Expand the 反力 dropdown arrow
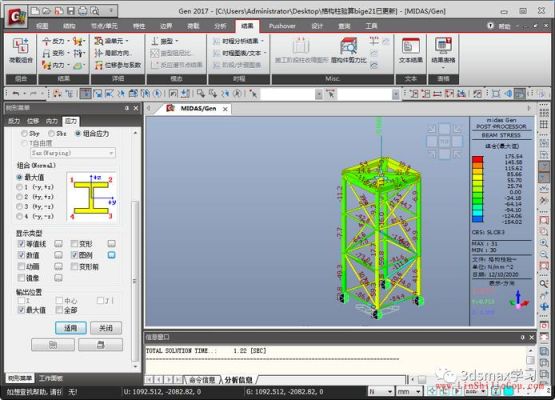This screenshot has width=555, height=400. [68, 41]
